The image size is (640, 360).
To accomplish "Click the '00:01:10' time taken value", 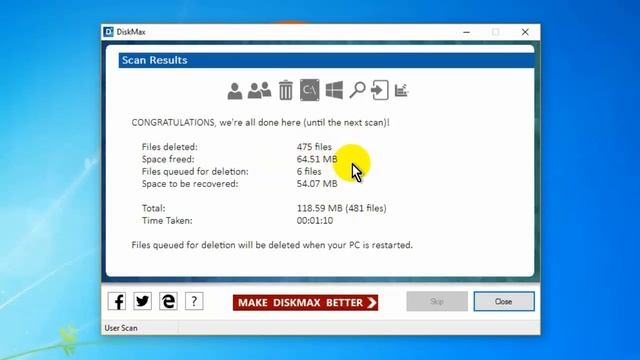I will pyautogui.click(x=315, y=220).
